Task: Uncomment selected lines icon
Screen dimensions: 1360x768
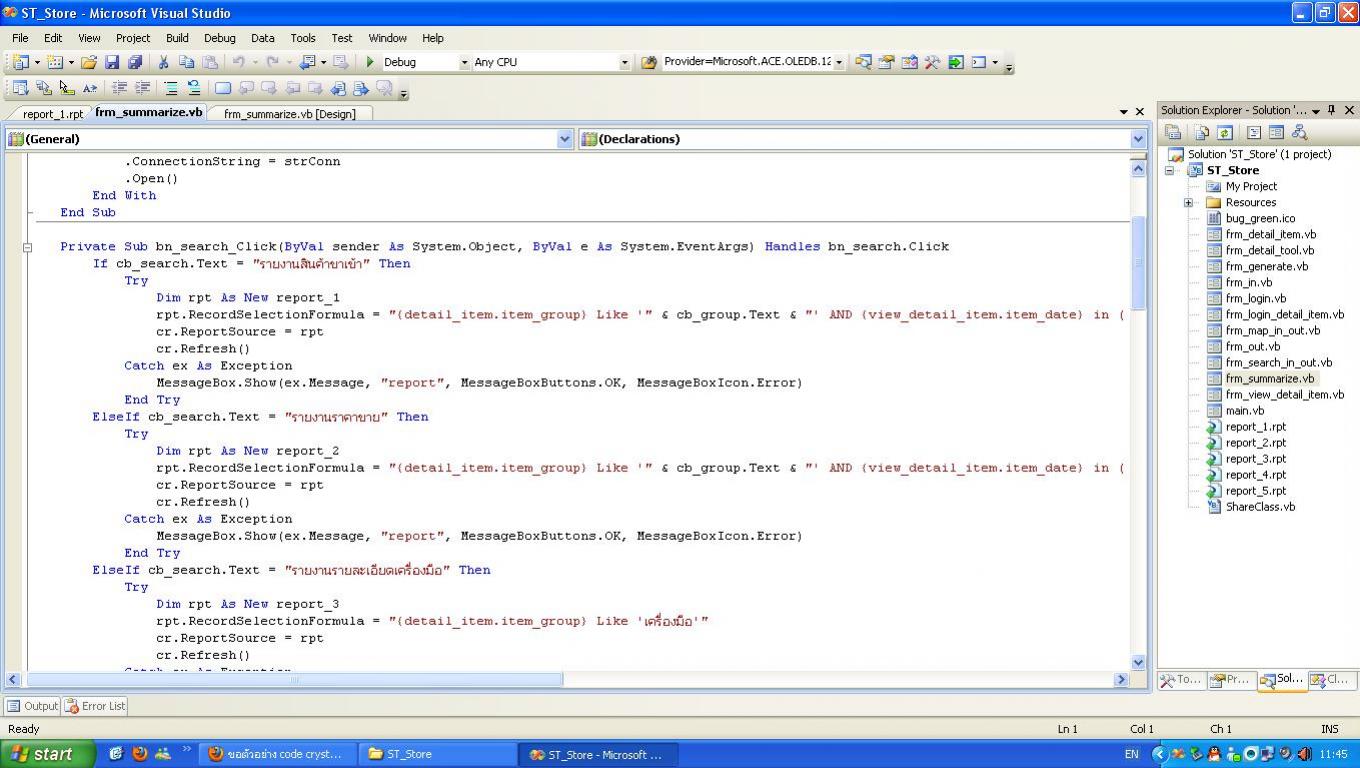Action: [x=194, y=88]
